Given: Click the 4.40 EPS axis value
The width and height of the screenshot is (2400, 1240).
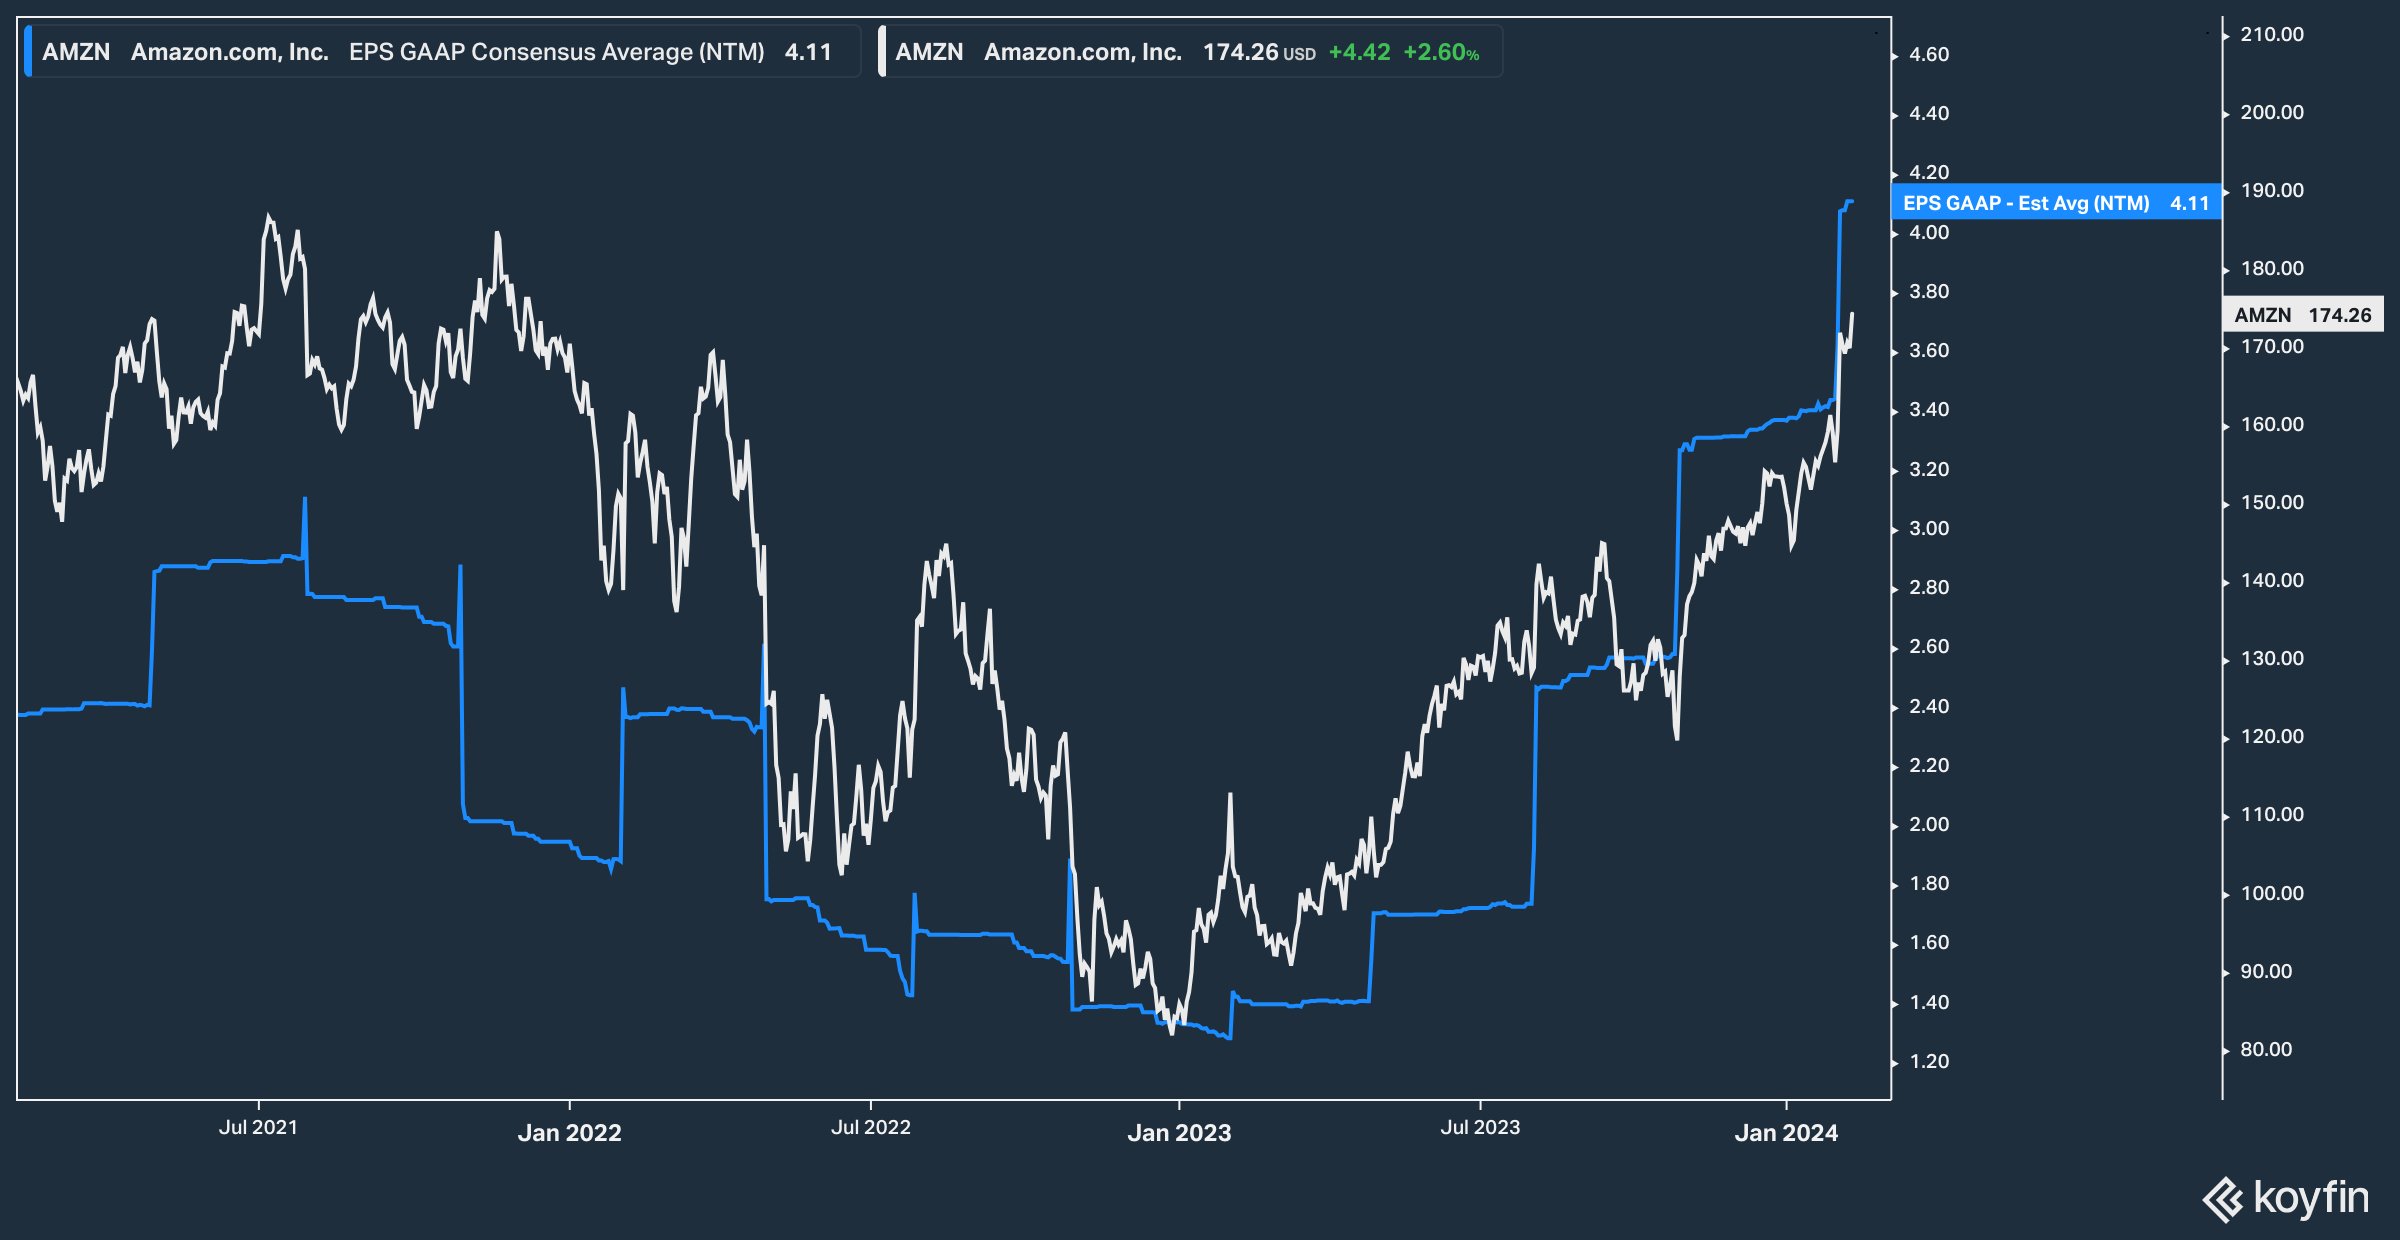Looking at the screenshot, I should (1929, 114).
